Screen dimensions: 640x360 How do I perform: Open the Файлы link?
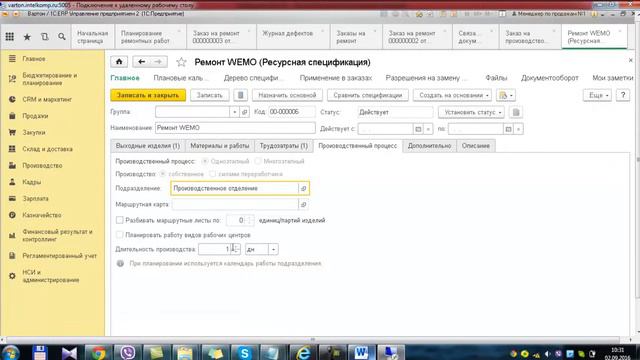(496, 78)
